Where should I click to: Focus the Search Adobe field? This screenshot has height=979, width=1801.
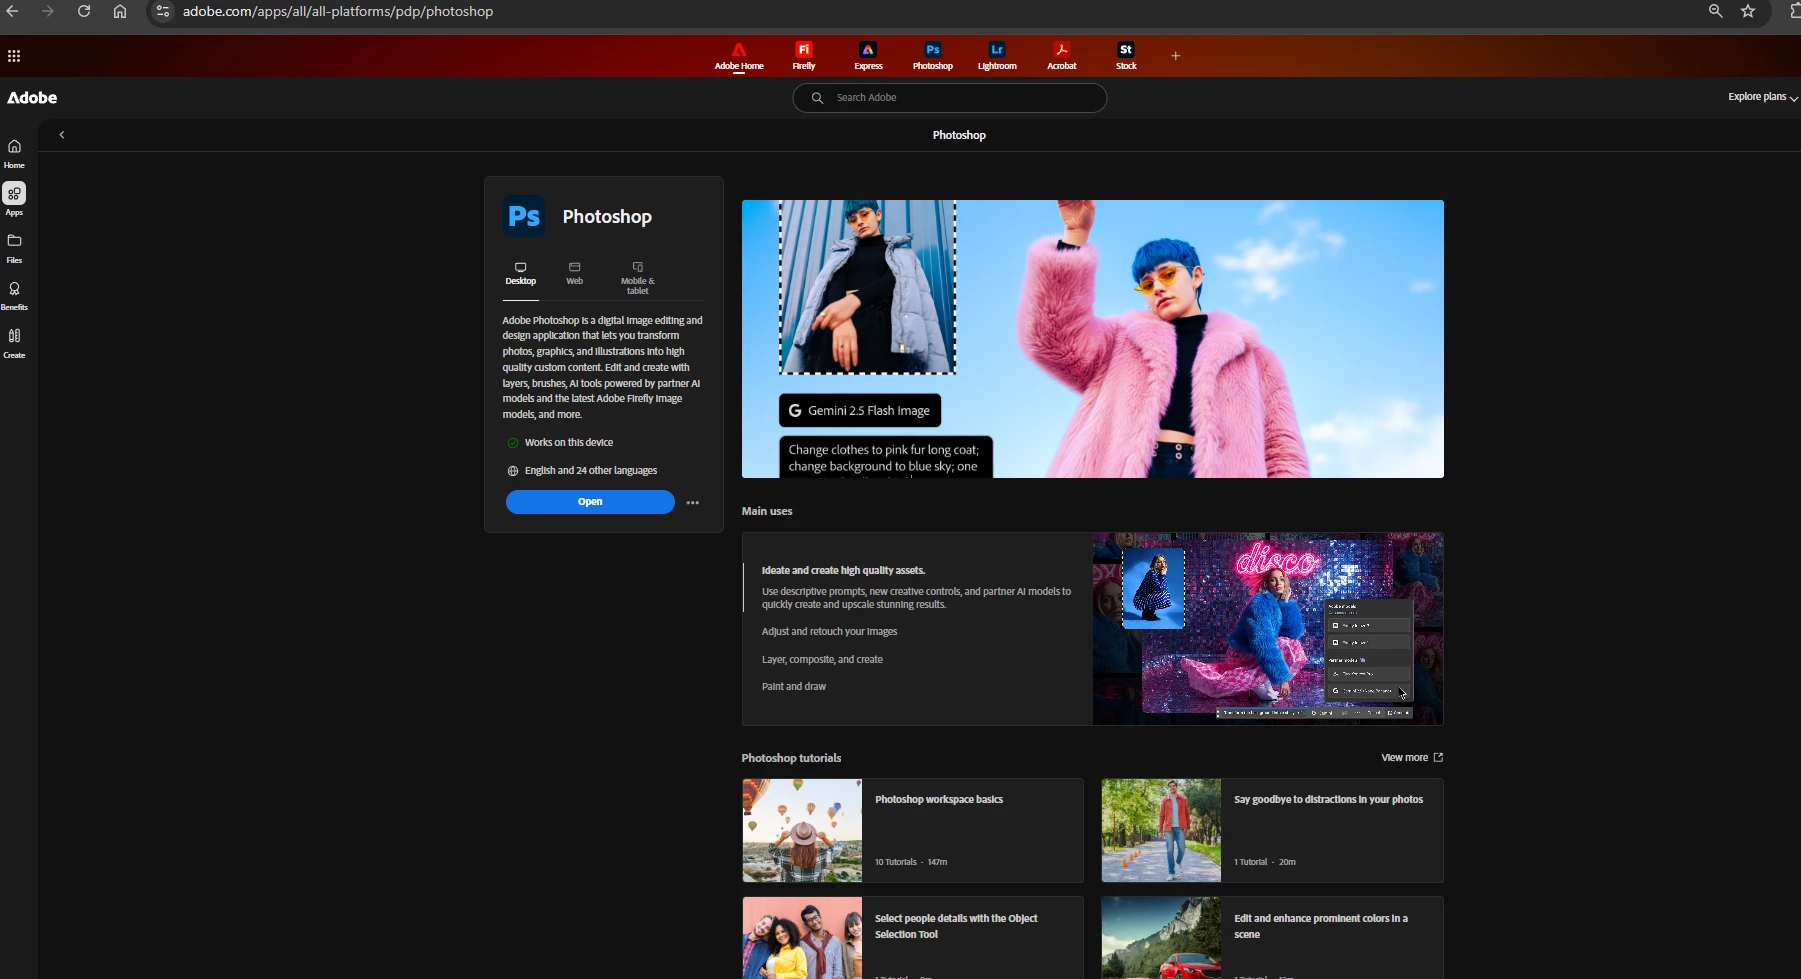pyautogui.click(x=949, y=98)
